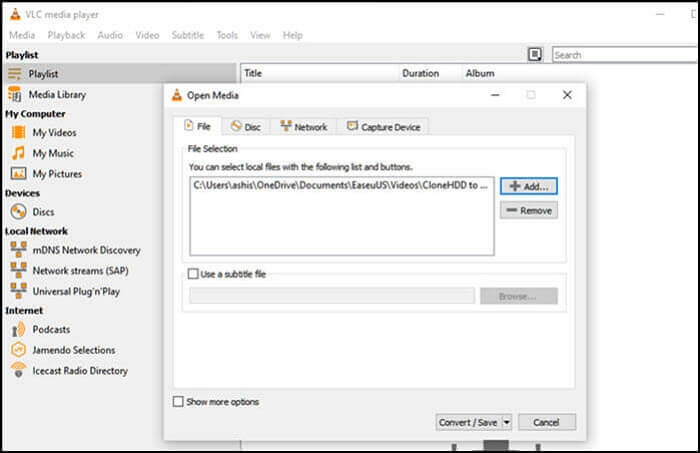Click the Universal Plug'n'Play icon
Screen dimensions: 700x453
pos(18,291)
